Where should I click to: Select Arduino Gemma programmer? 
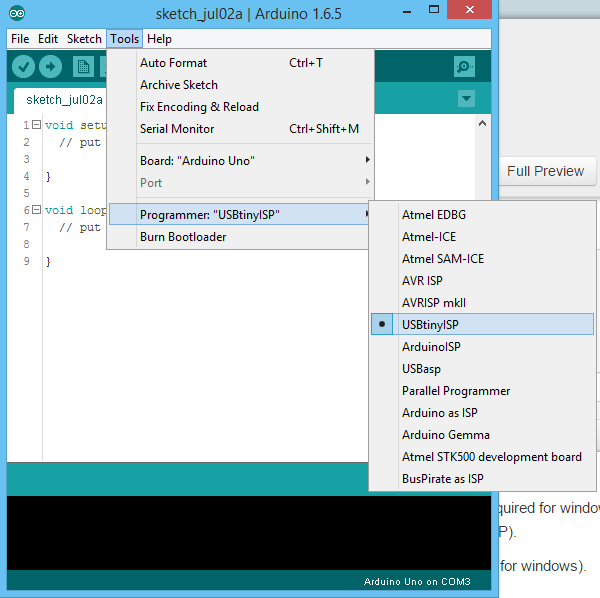coord(483,435)
